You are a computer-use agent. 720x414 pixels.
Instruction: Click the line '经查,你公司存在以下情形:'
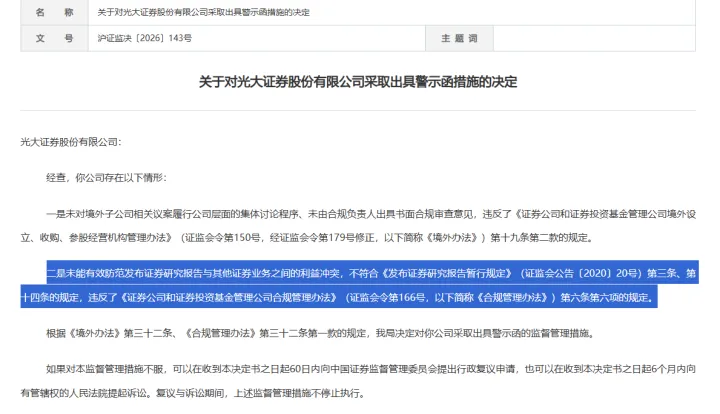click(106, 178)
